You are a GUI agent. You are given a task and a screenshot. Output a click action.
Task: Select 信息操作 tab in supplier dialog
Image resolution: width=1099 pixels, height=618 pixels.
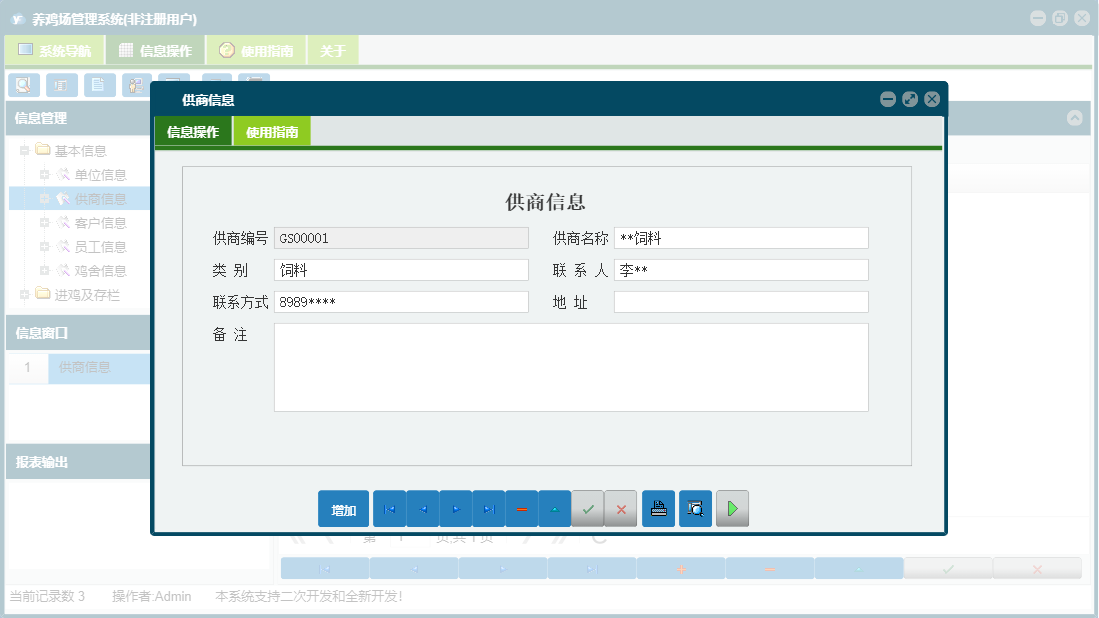pos(193,131)
